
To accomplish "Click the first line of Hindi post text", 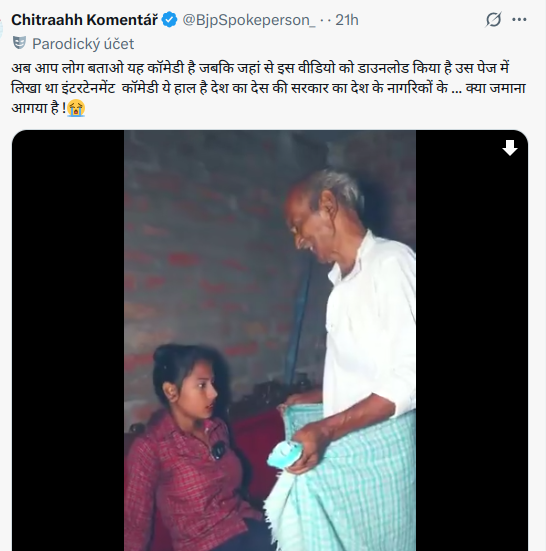I will tap(260, 68).
